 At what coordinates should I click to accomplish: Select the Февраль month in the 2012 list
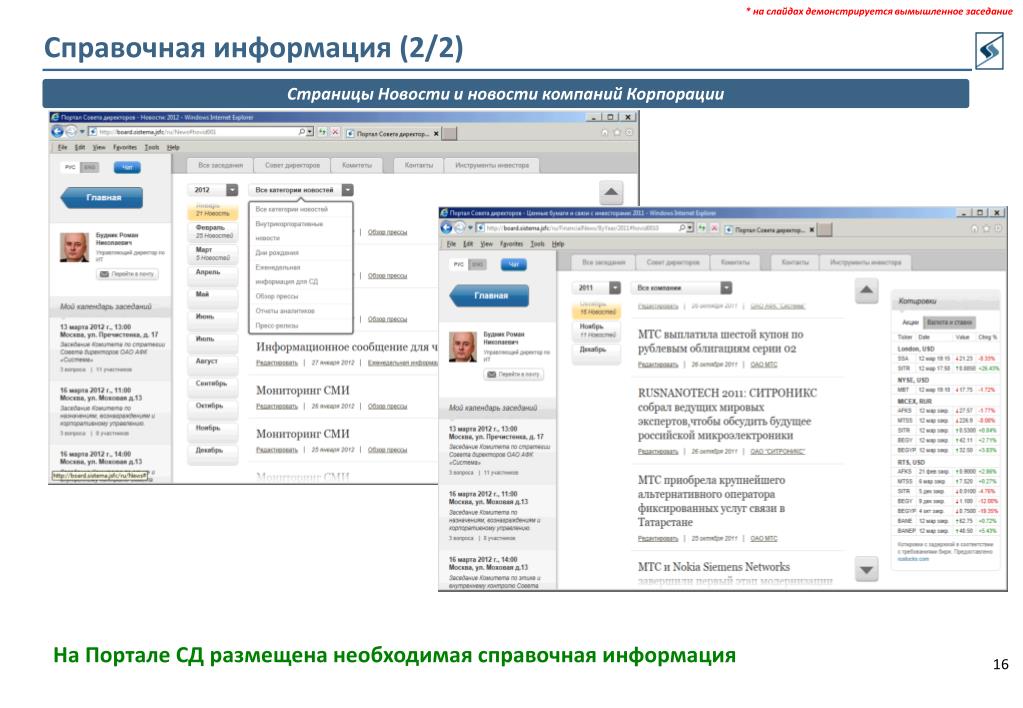click(213, 232)
